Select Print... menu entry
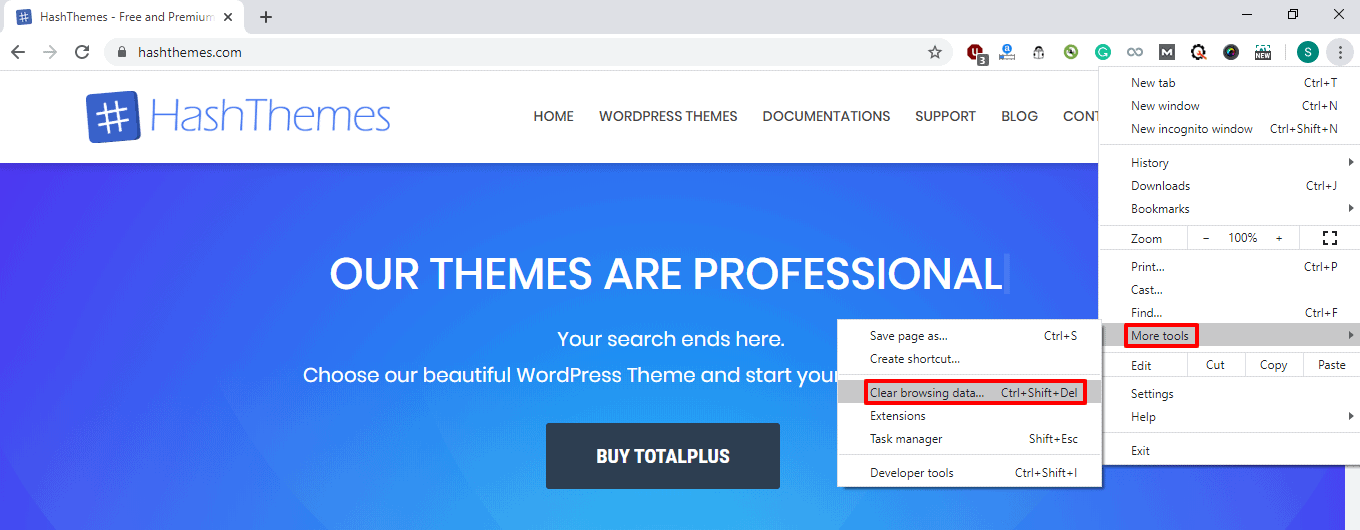The height and width of the screenshot is (530, 1360). [x=1229, y=266]
